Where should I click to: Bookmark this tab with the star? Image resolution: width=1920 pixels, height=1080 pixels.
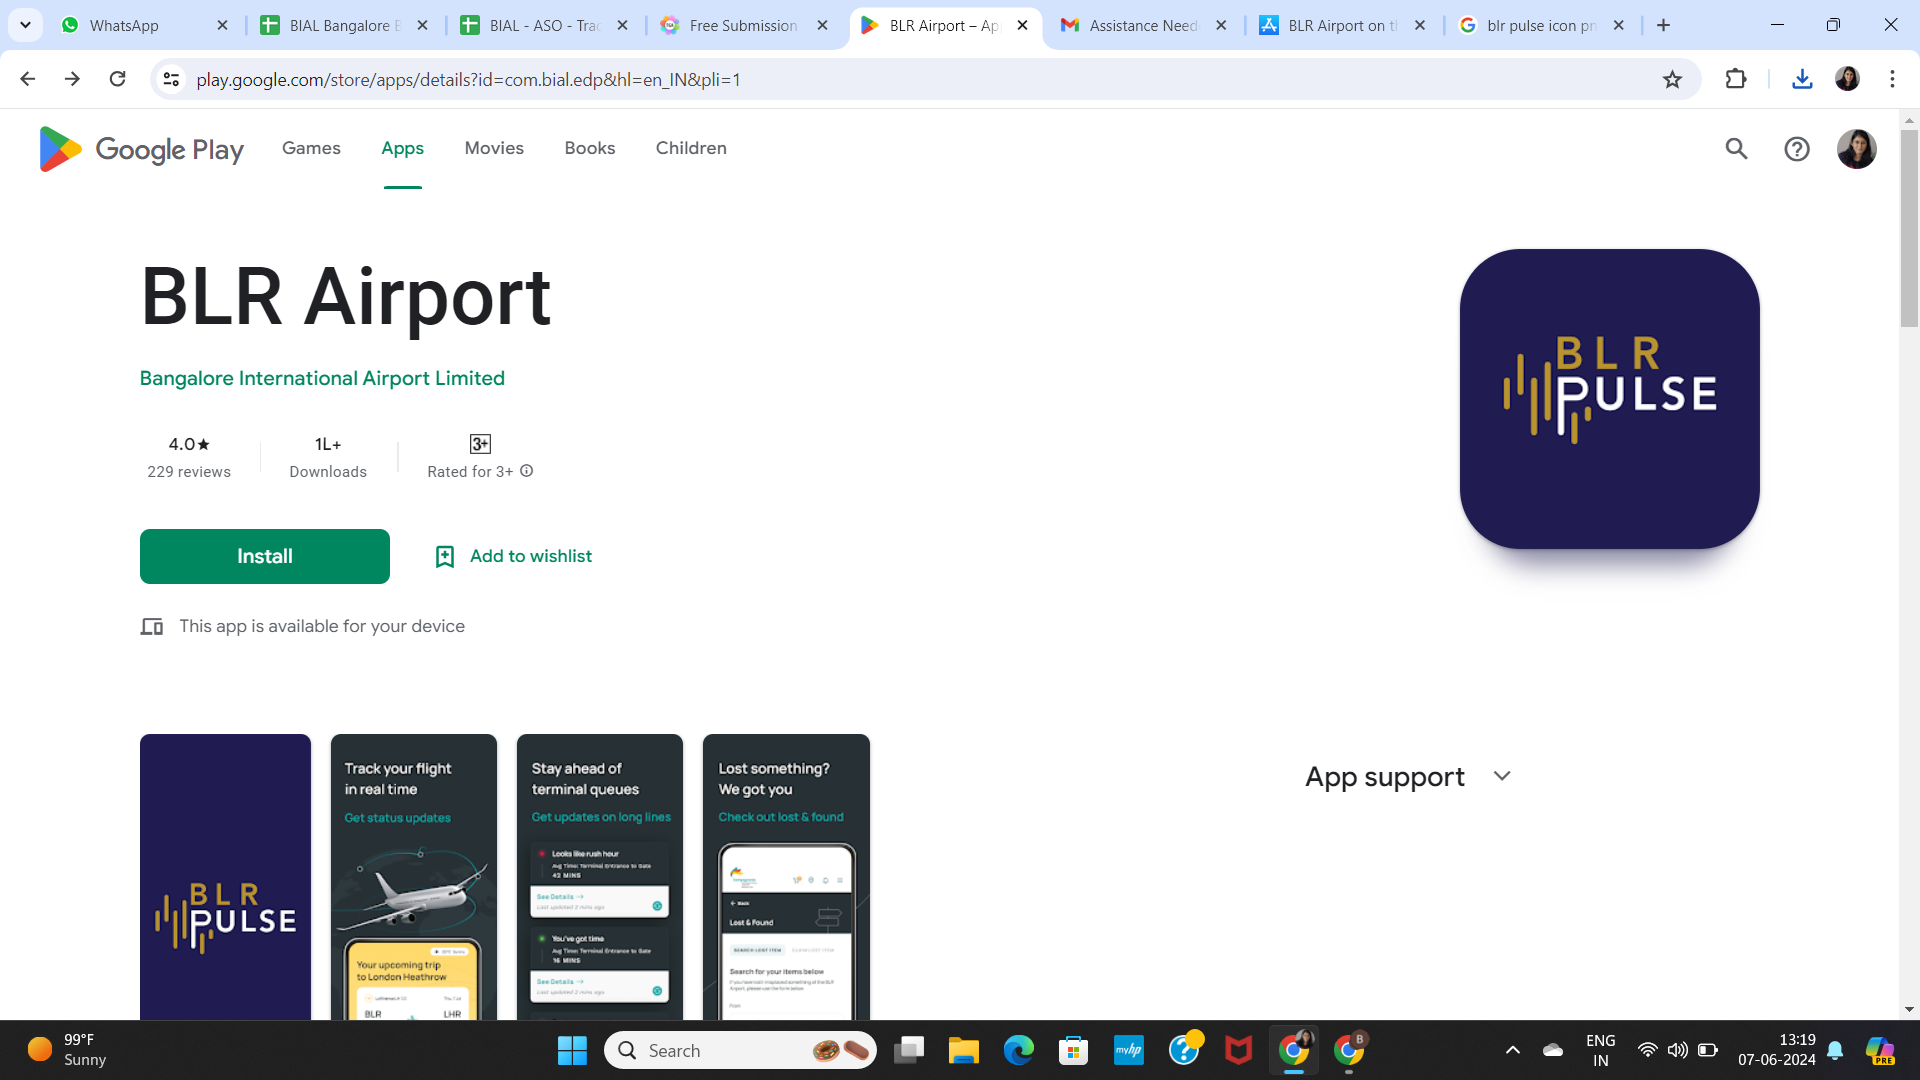[x=1672, y=79]
